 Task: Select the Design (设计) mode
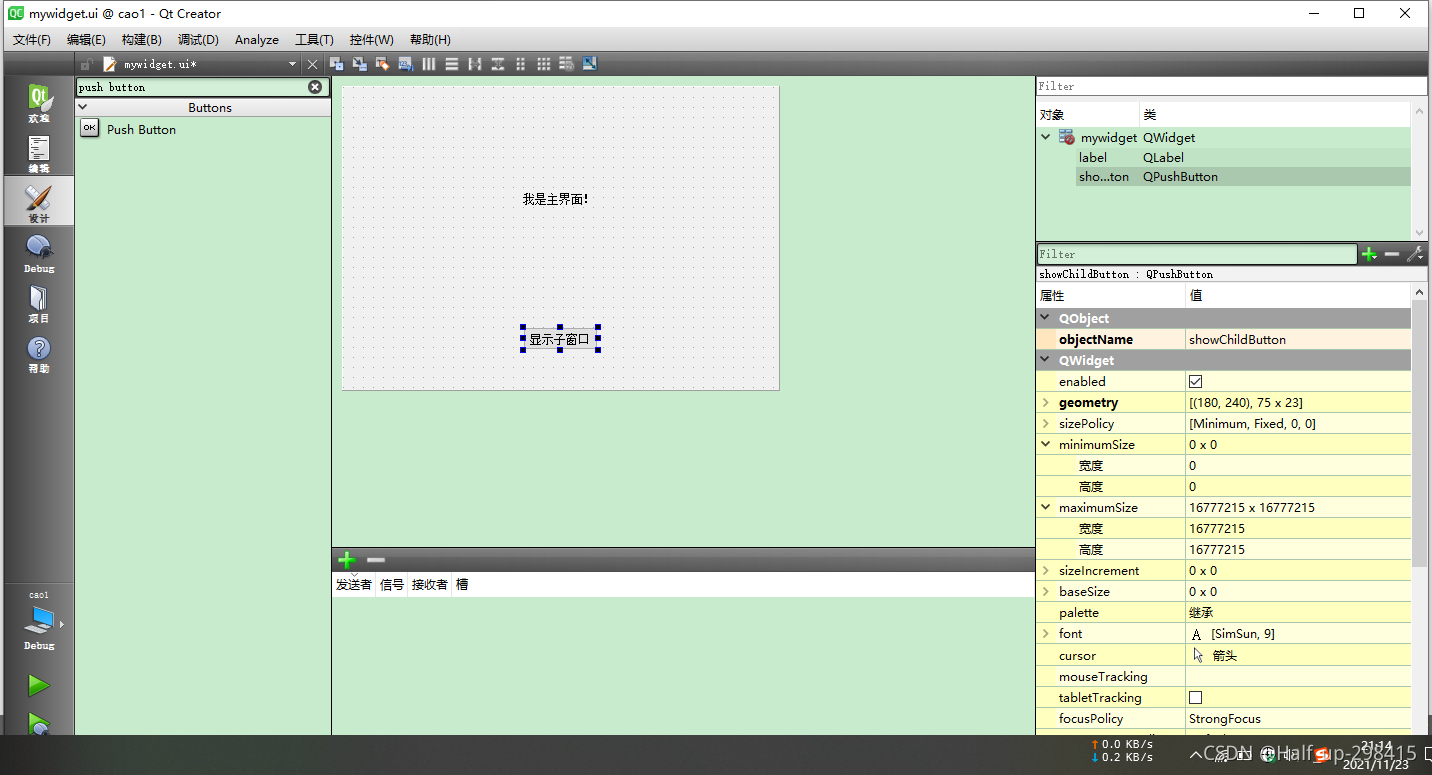(38, 203)
